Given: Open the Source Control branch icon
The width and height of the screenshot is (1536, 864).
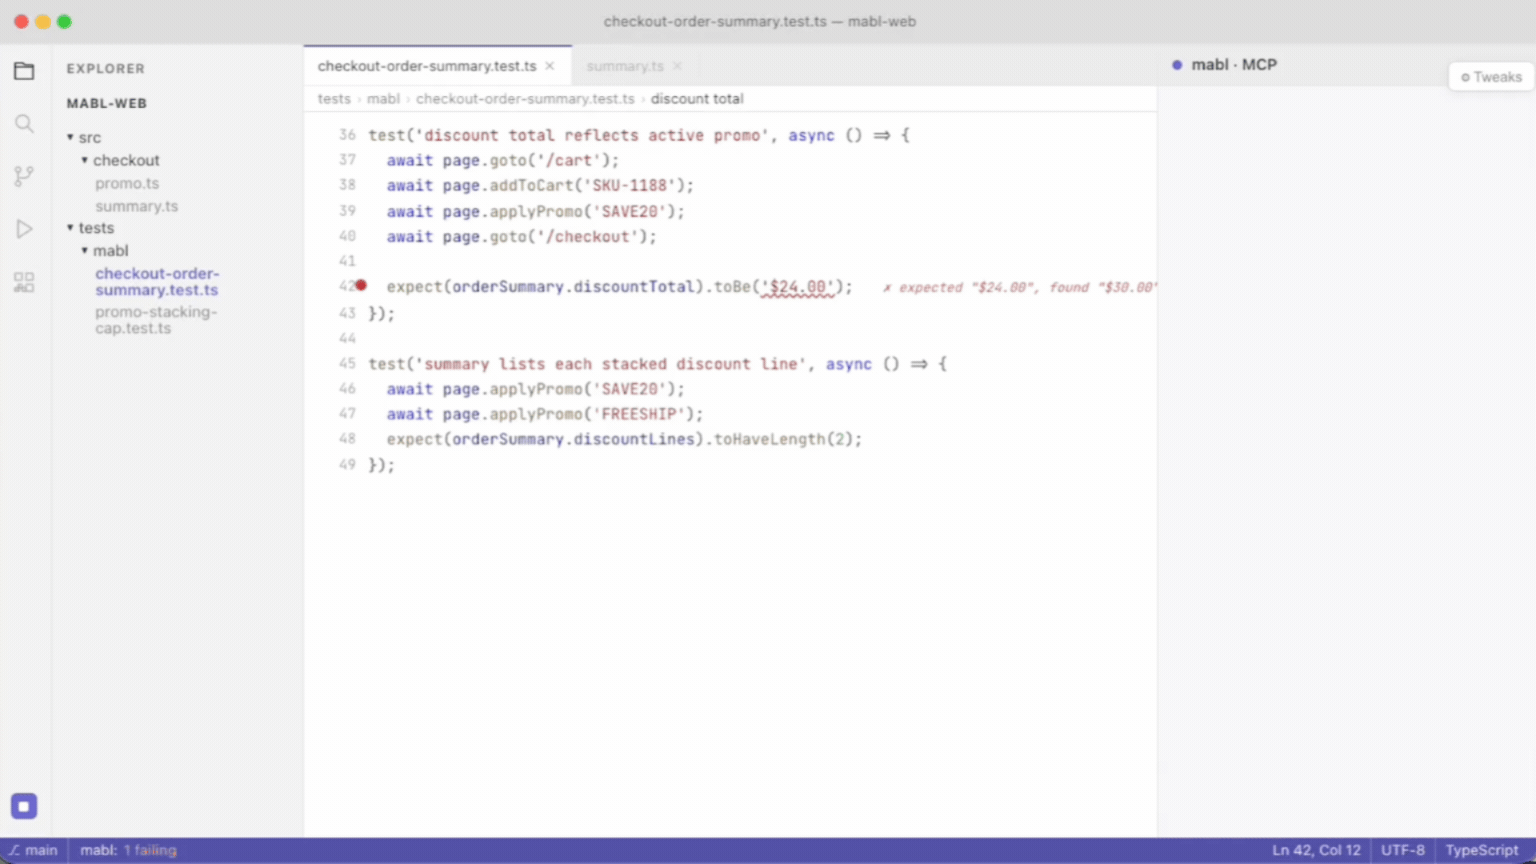Looking at the screenshot, I should 24,177.
